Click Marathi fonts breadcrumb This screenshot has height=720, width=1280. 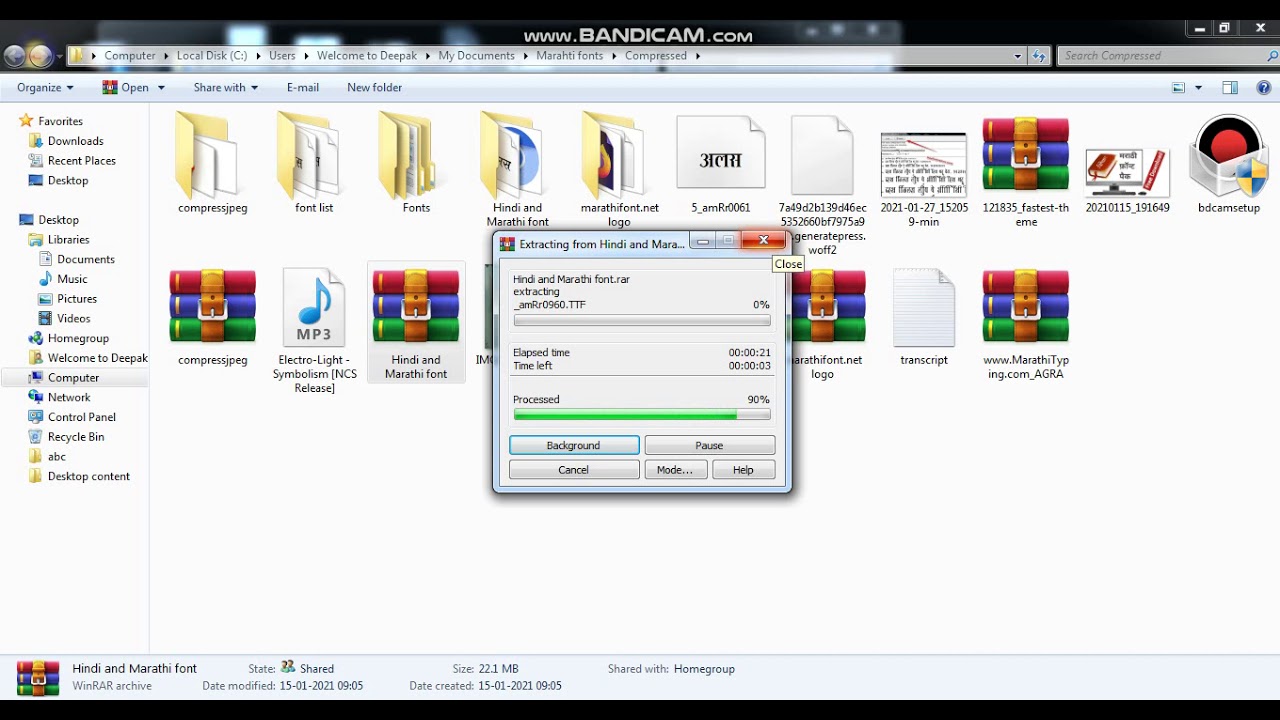pyautogui.click(x=570, y=56)
